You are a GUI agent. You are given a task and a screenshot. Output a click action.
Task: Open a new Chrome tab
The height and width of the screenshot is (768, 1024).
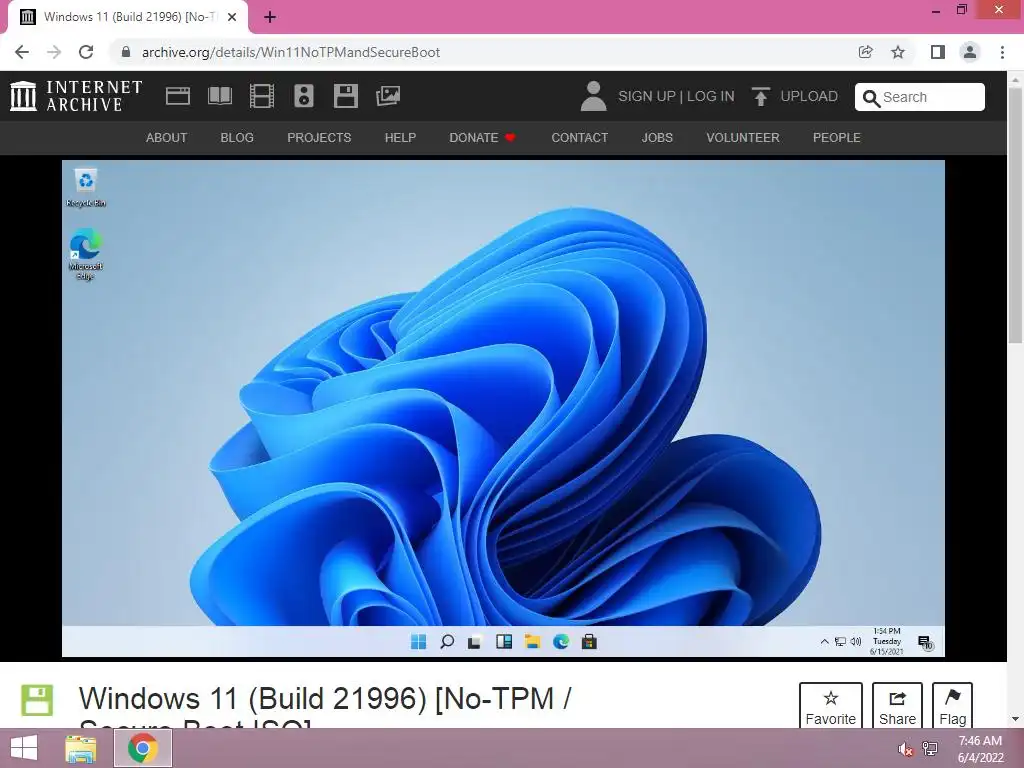270,17
